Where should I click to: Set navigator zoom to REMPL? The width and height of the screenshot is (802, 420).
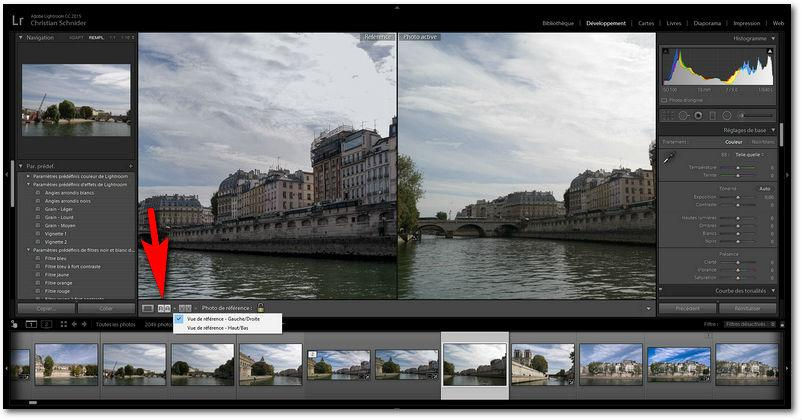pyautogui.click(x=96, y=38)
